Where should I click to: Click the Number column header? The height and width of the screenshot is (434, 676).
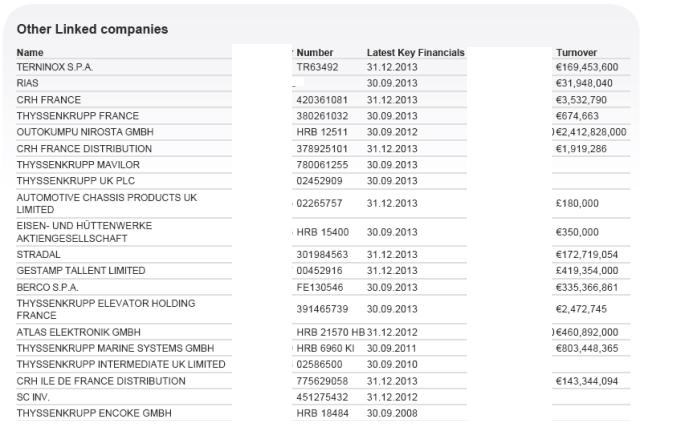315,52
